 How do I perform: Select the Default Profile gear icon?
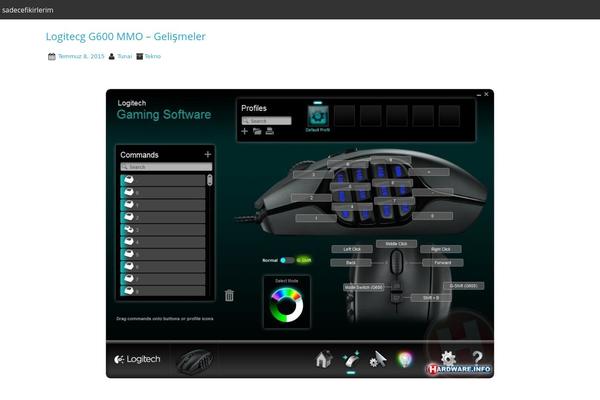[318, 116]
